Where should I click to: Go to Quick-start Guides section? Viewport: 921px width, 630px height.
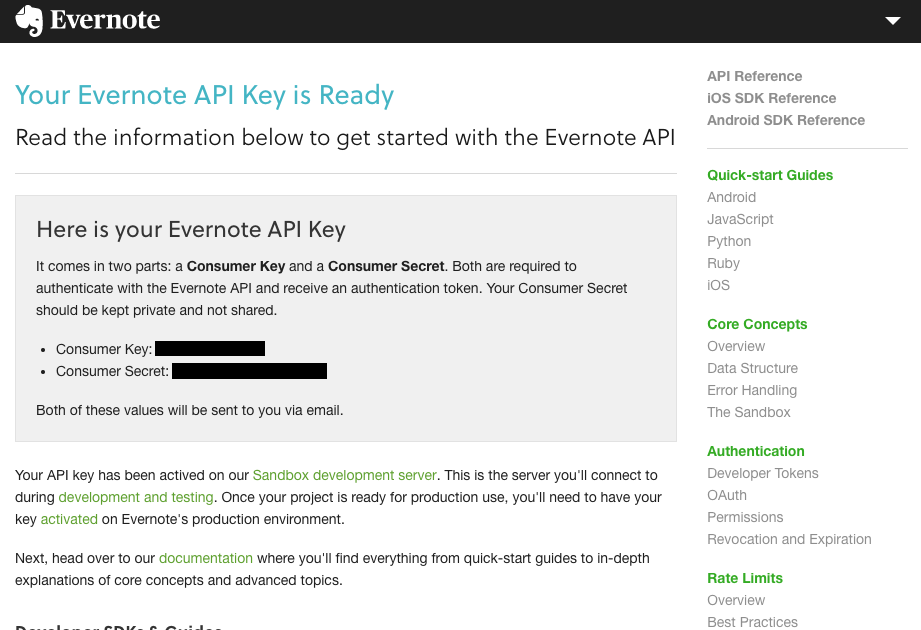coord(769,175)
